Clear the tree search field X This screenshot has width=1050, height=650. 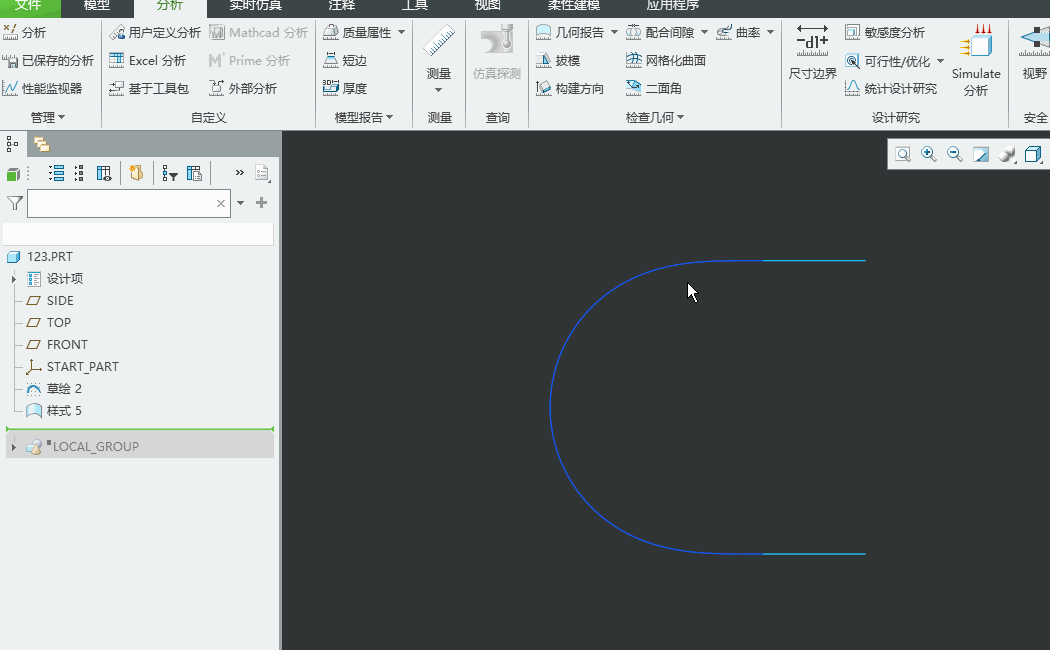coord(220,204)
